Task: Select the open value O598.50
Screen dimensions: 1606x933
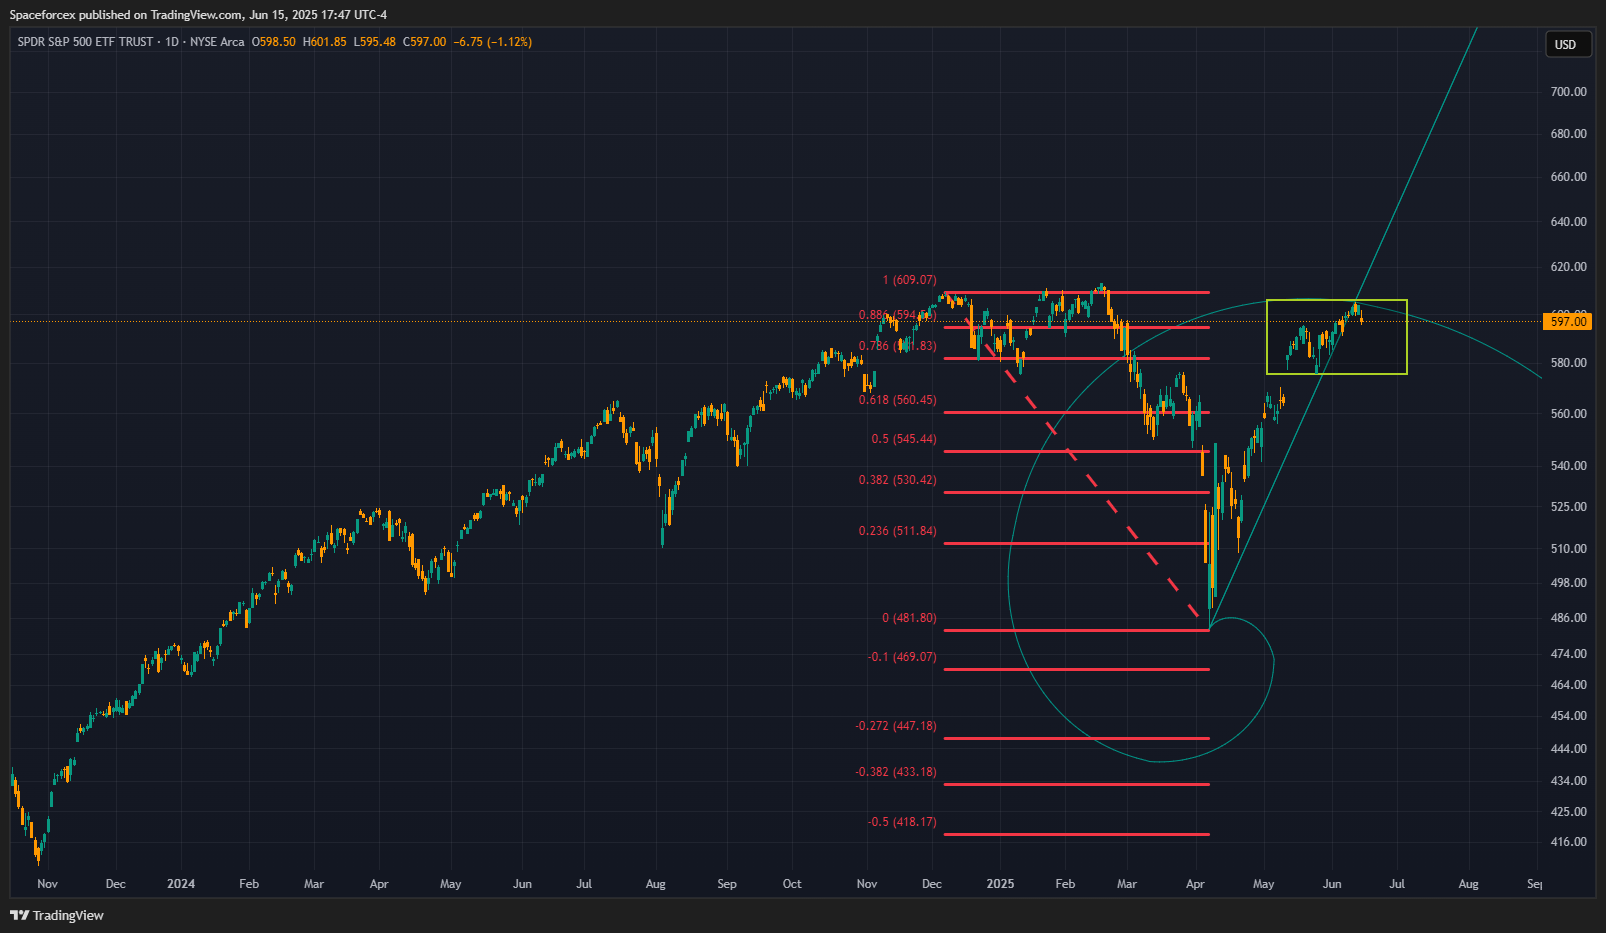Action: (x=274, y=42)
